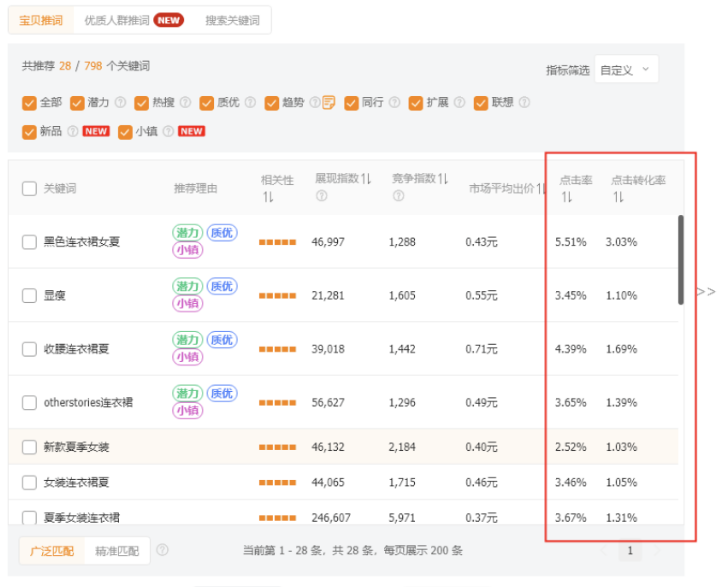
Task: Select all keywords via header checkbox
Action: click(x=29, y=188)
